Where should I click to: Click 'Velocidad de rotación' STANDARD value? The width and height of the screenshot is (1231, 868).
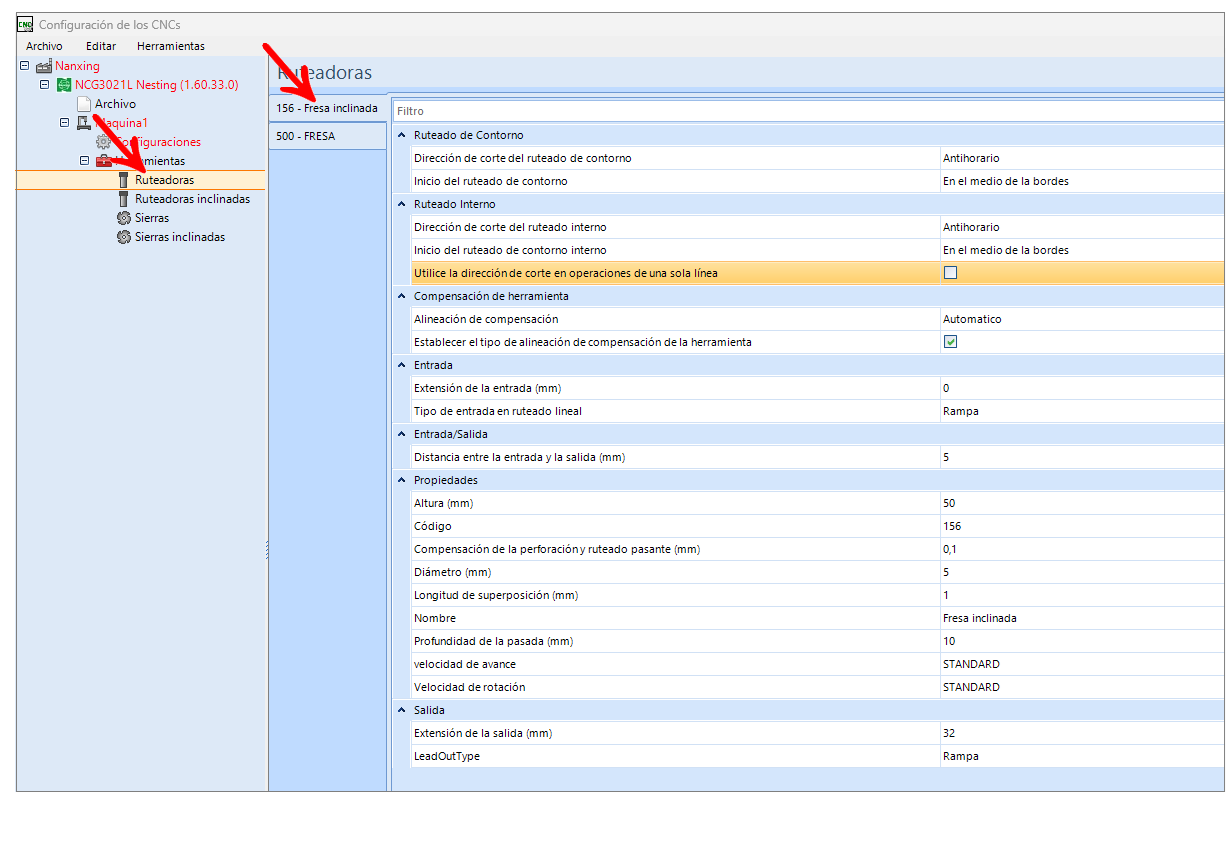(1082, 687)
